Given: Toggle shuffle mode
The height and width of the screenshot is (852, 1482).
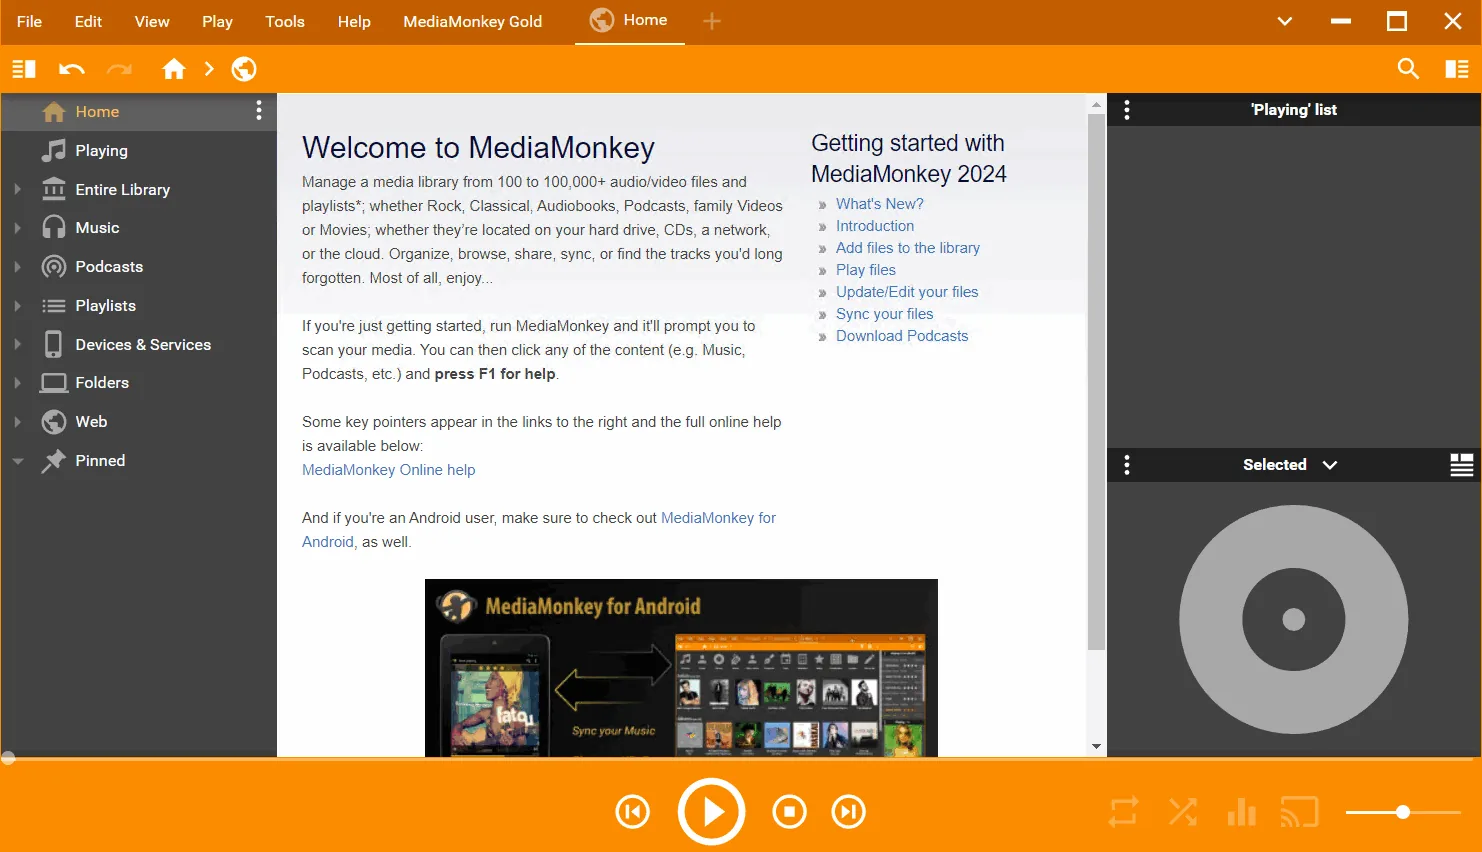Looking at the screenshot, I should (x=1183, y=812).
